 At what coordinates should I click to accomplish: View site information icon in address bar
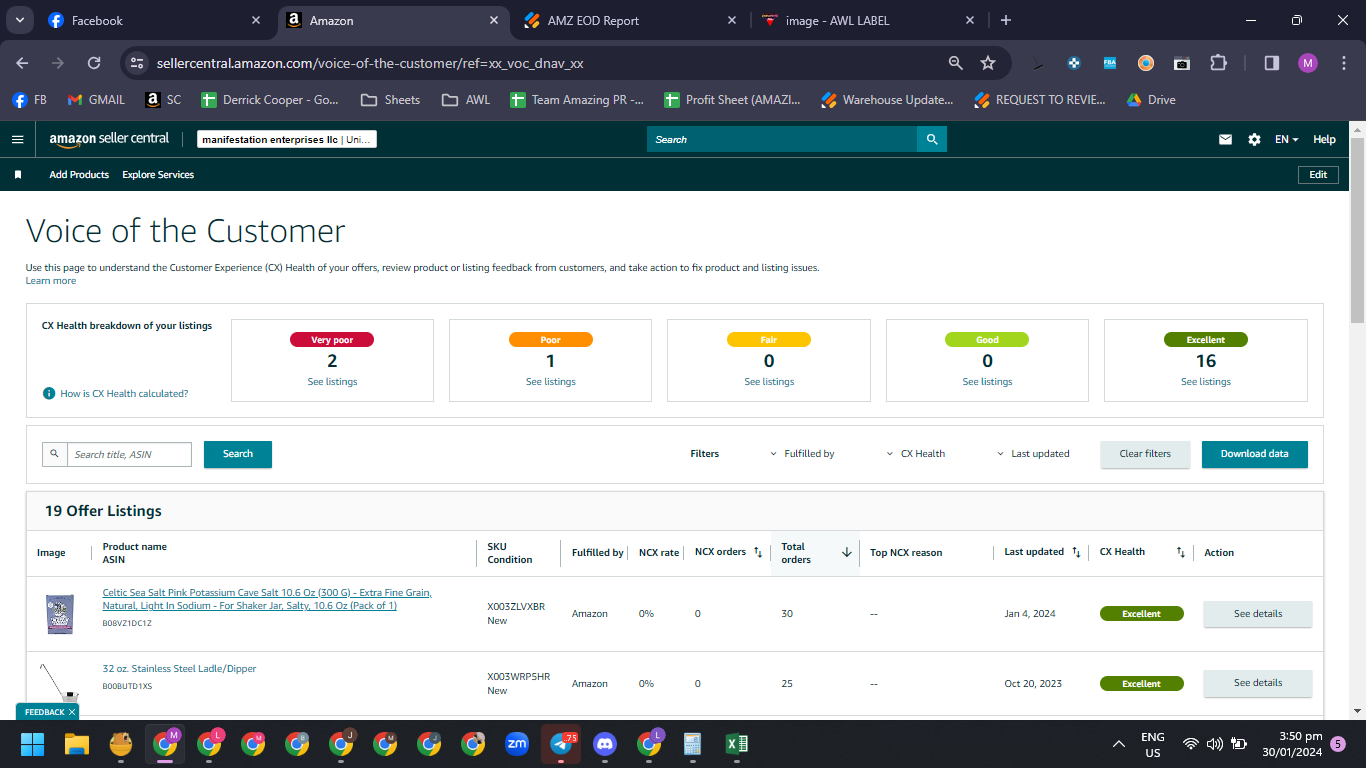coord(137,63)
